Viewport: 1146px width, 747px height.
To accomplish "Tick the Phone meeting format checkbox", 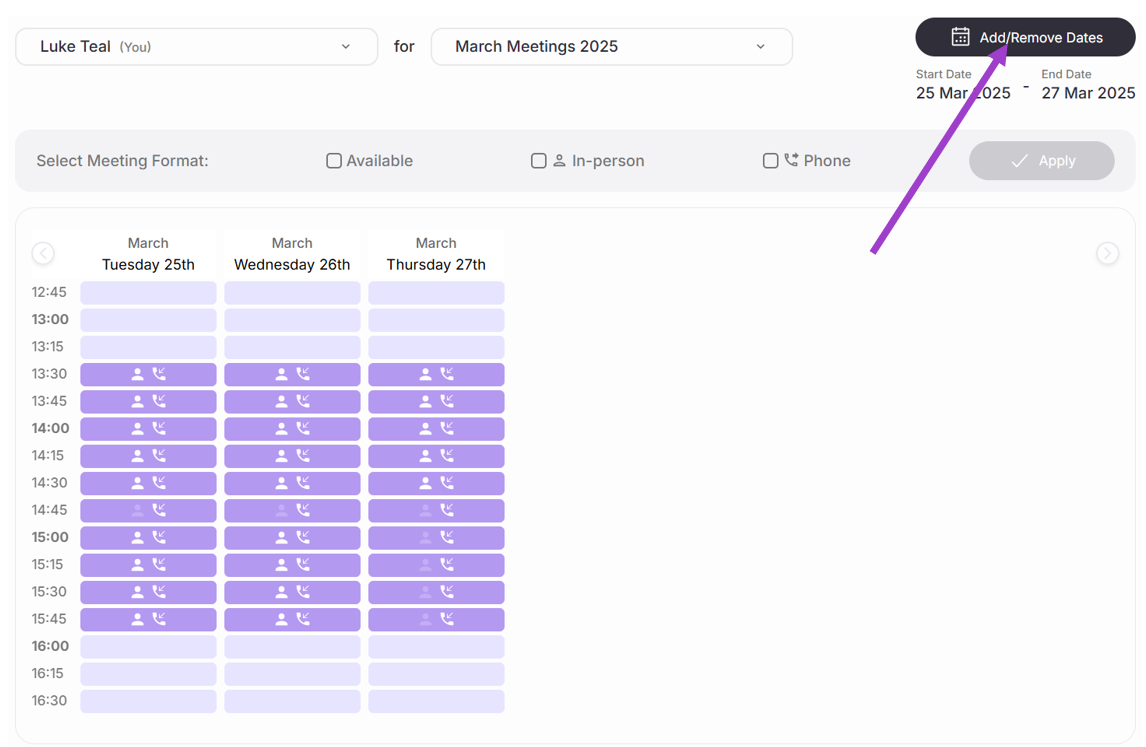I will click(x=770, y=161).
